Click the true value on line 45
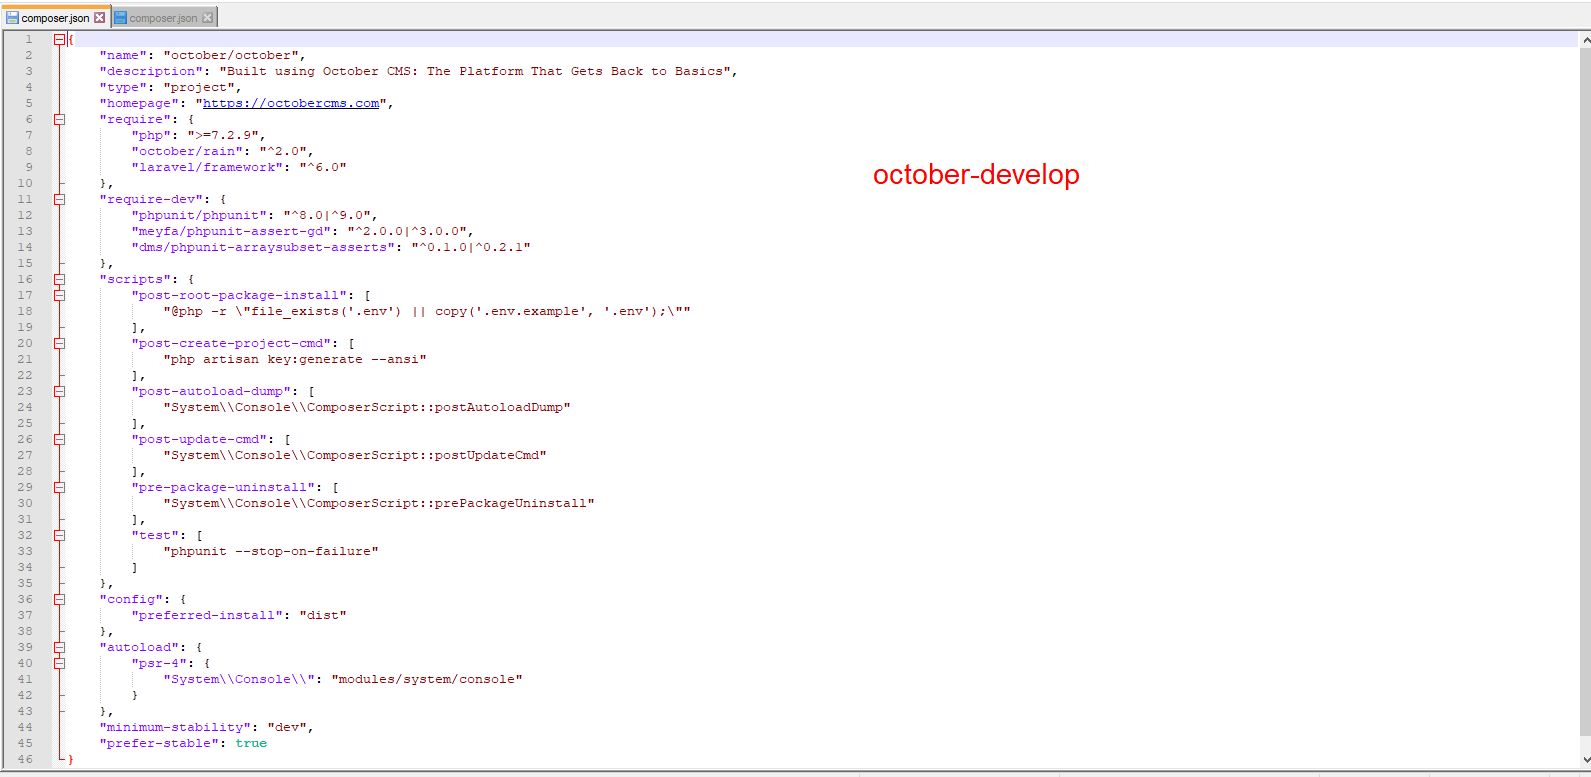The width and height of the screenshot is (1591, 777). click(251, 743)
